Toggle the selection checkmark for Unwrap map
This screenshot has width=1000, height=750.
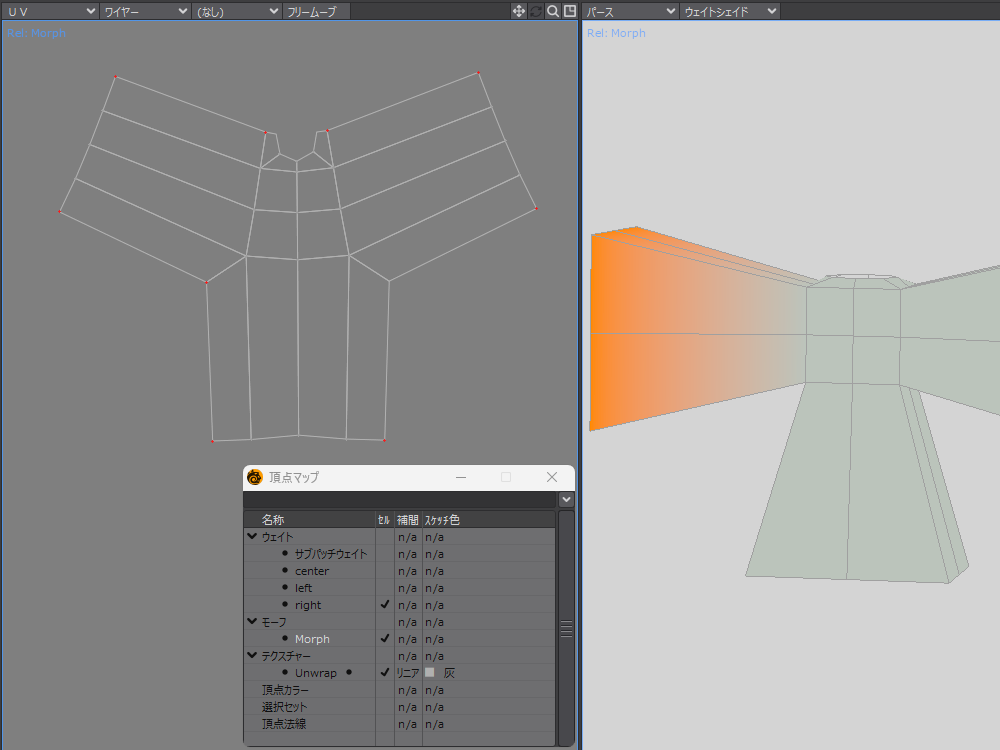pos(385,673)
